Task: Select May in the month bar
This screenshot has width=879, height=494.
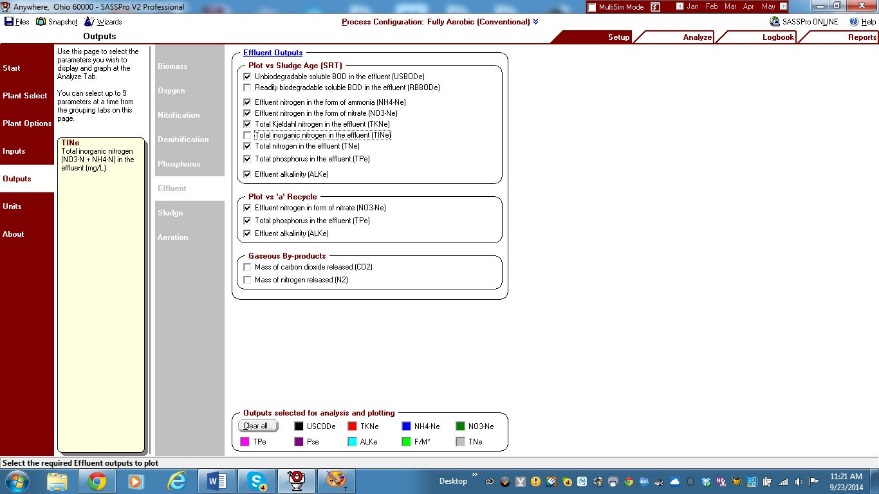Action: (x=768, y=6)
